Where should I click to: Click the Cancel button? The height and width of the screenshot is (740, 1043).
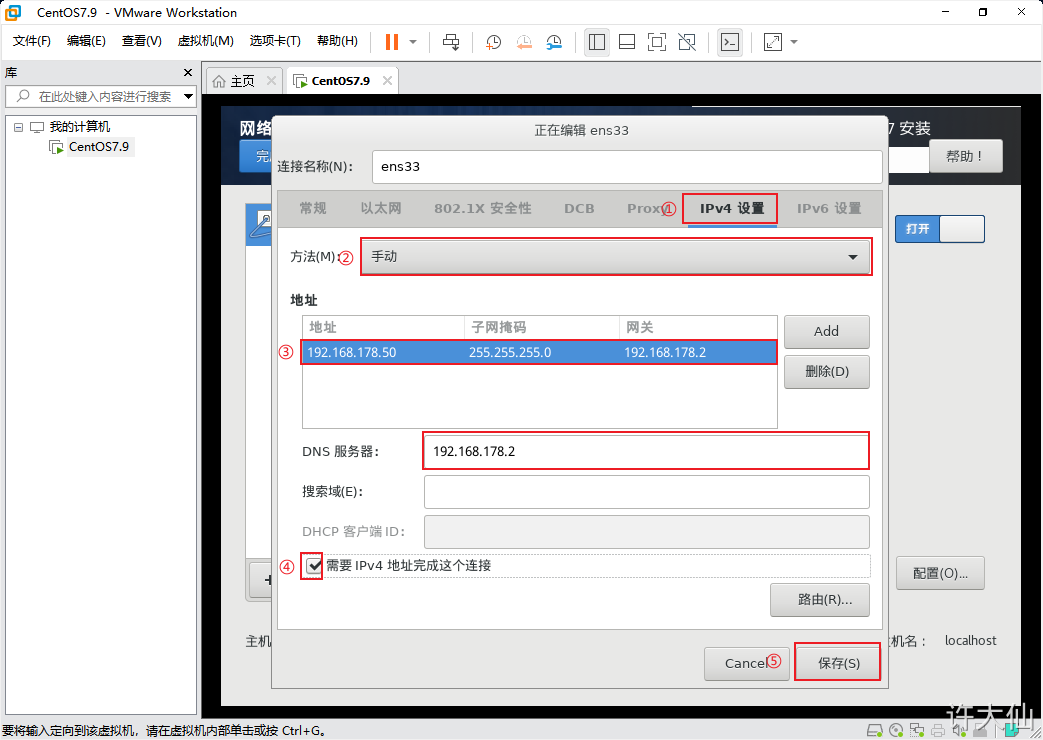click(746, 663)
